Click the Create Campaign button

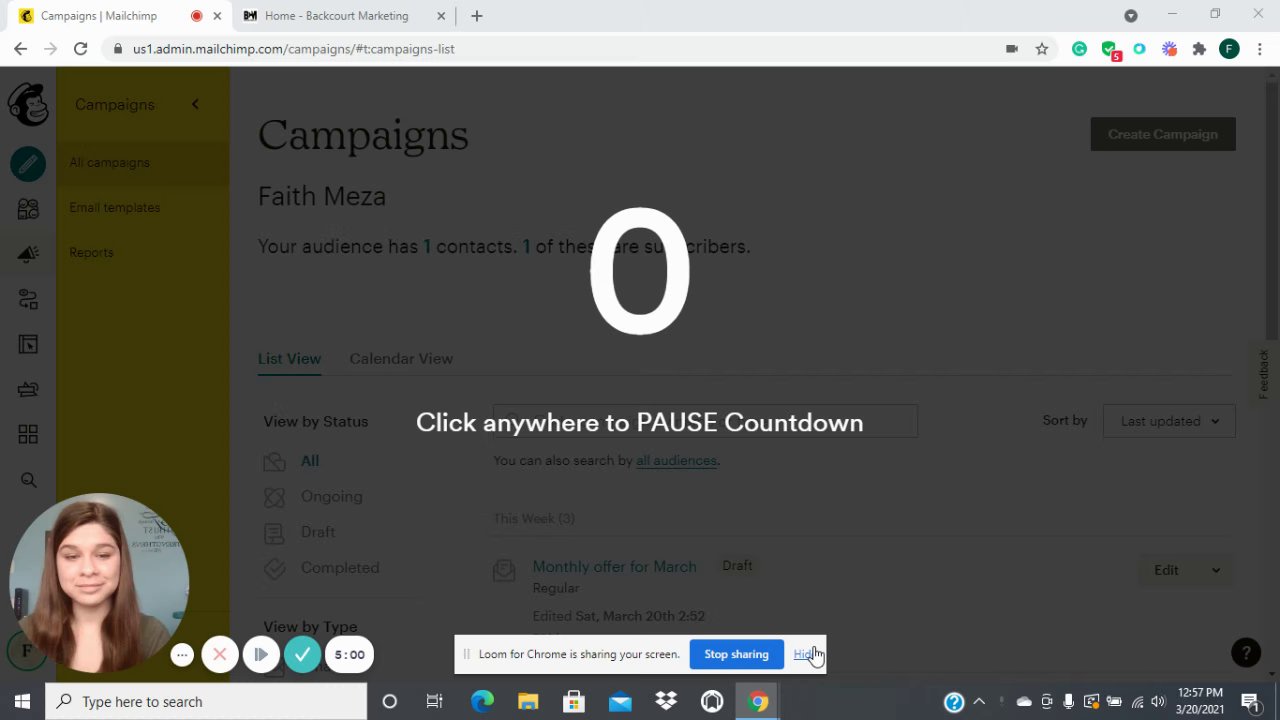coord(1162,134)
